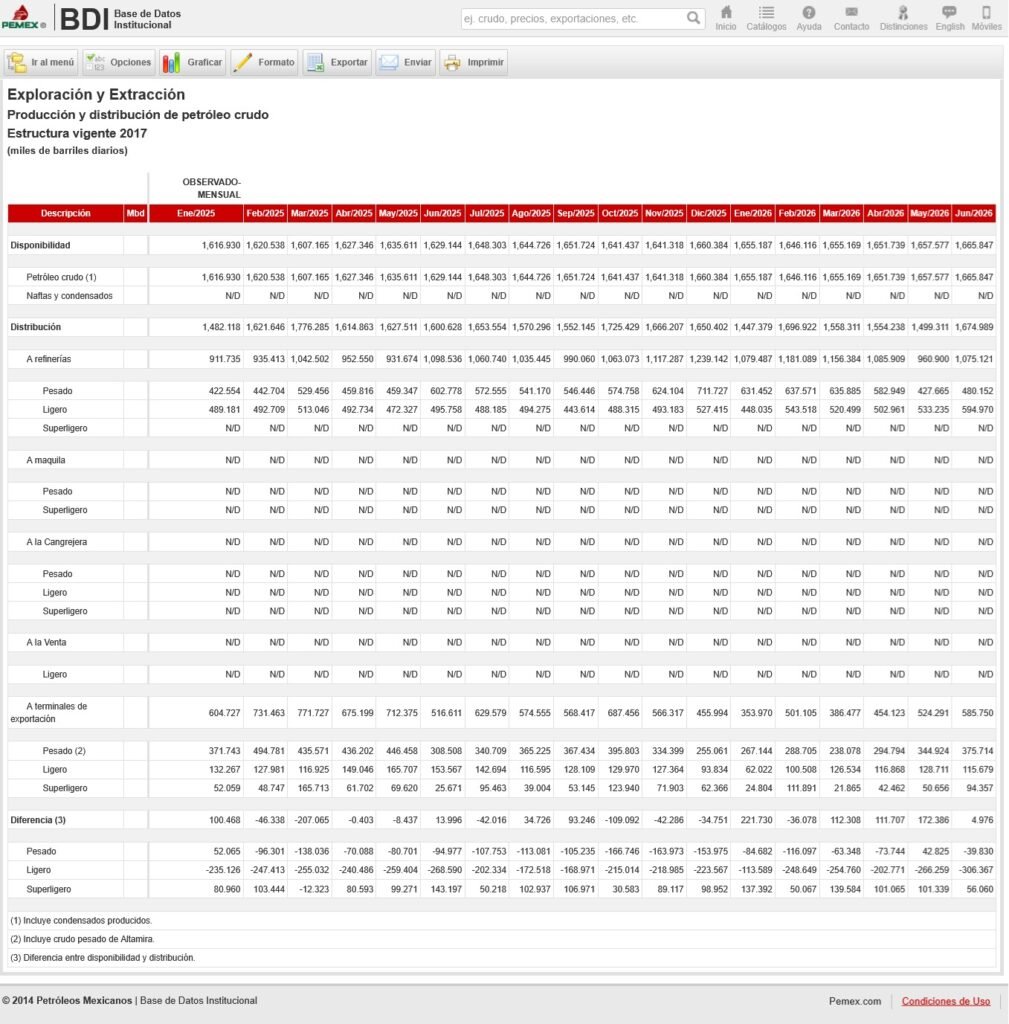The width and height of the screenshot is (1009, 1024).
Task: Click the Mar/2025 column header
Action: click(310, 213)
